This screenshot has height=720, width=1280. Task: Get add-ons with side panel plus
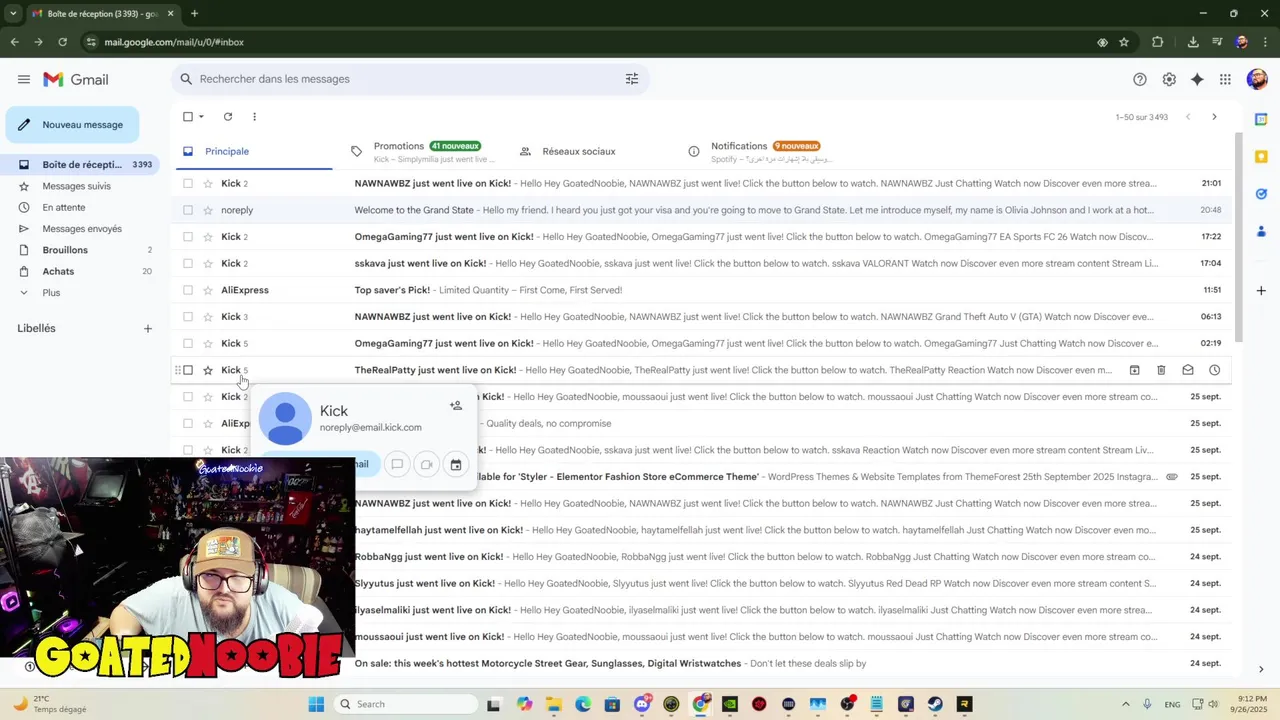[x=1262, y=290]
